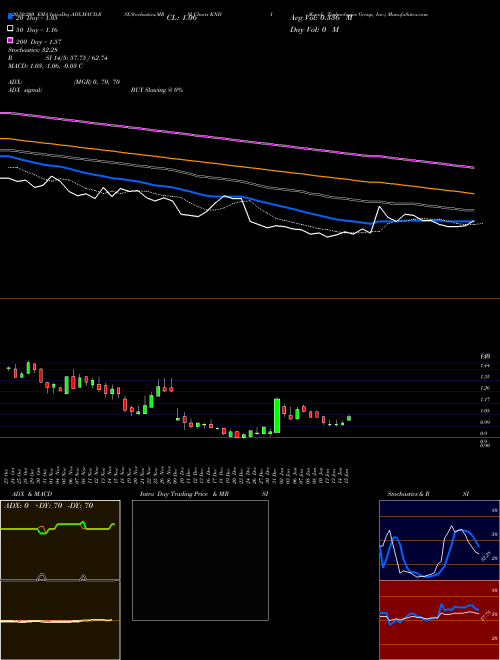The image size is (500, 660).
Task: Click the 'Avg Vol: 0.336 M' label
Action: click(321, 18)
